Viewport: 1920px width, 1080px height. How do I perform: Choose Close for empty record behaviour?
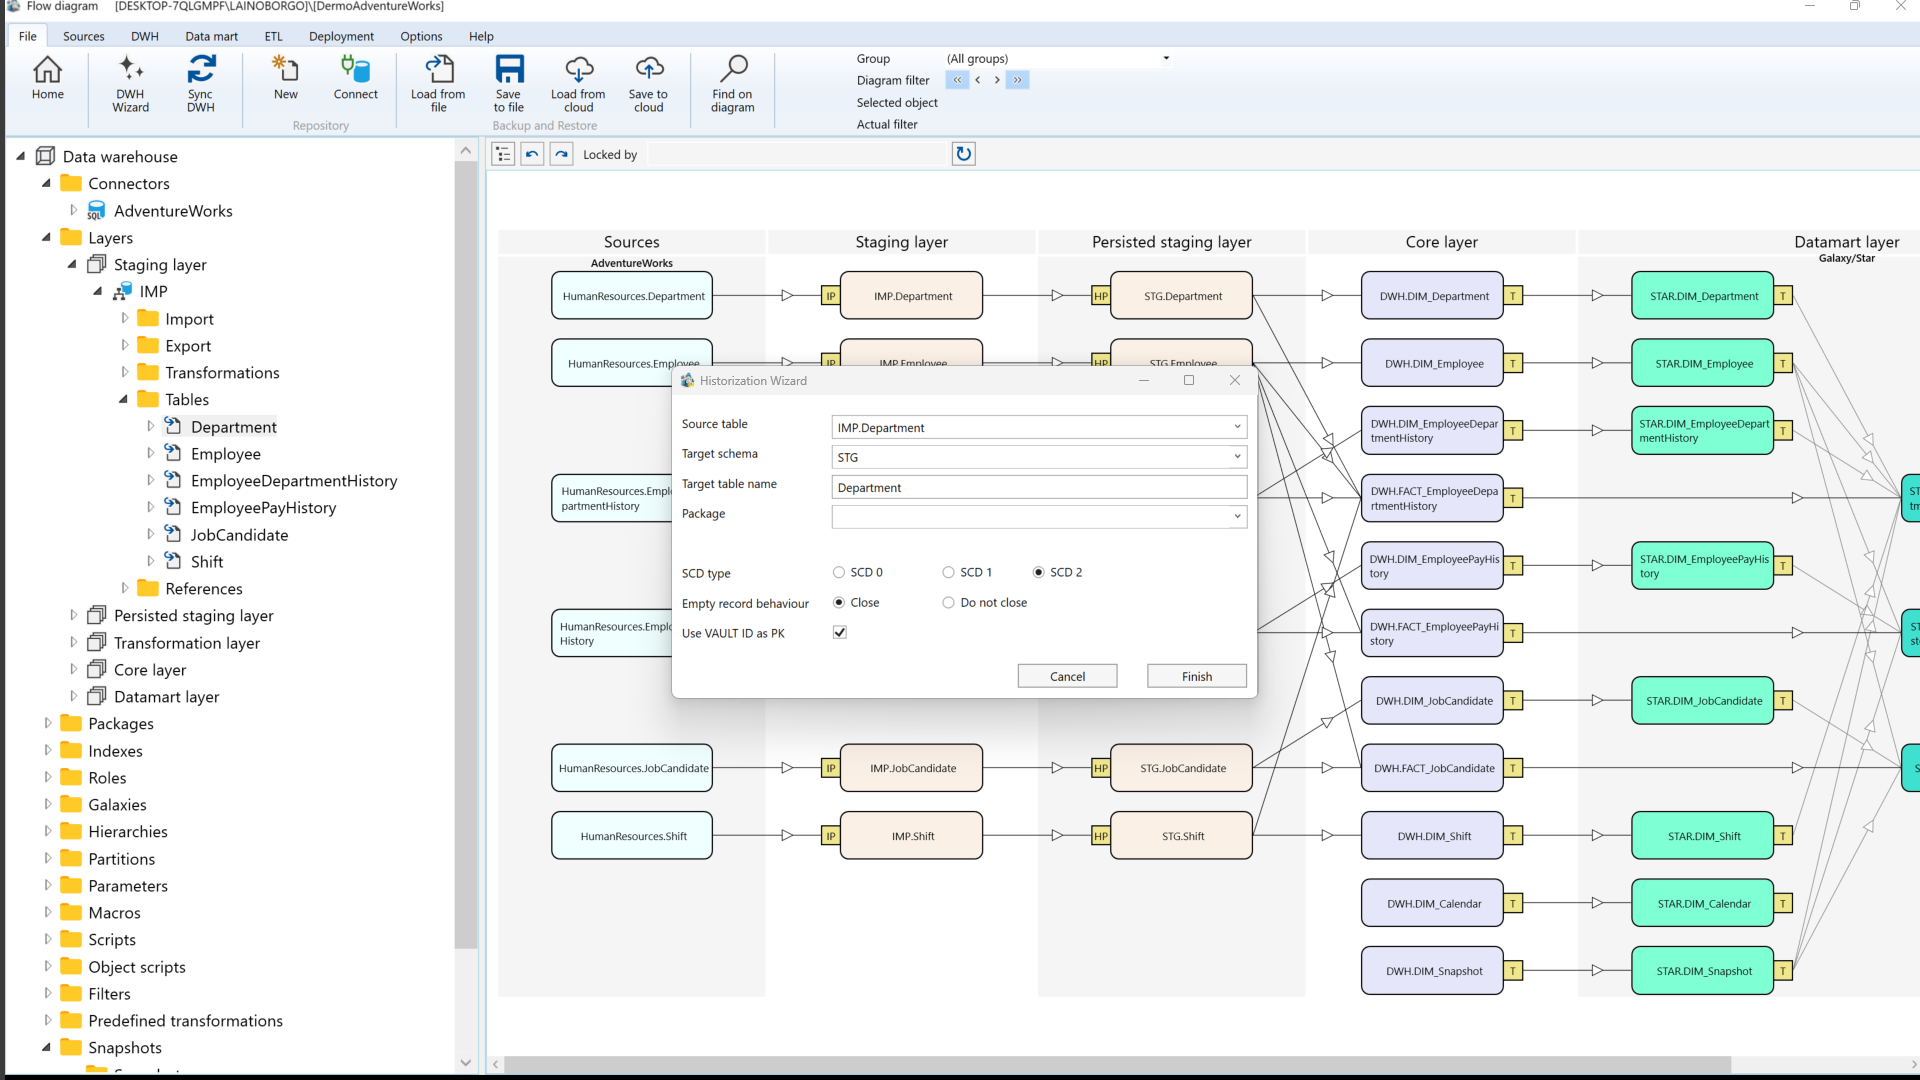coord(839,603)
